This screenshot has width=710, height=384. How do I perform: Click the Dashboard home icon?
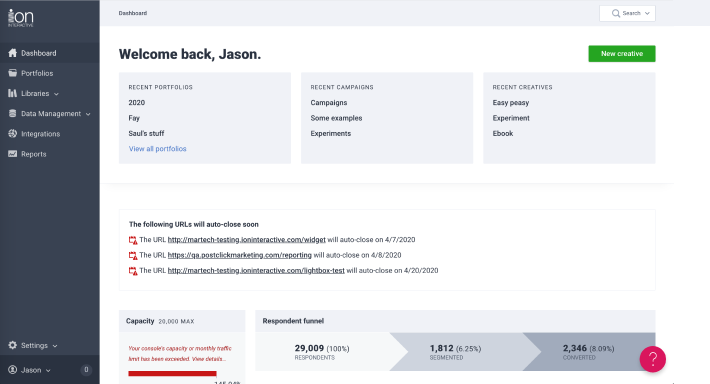(13, 53)
